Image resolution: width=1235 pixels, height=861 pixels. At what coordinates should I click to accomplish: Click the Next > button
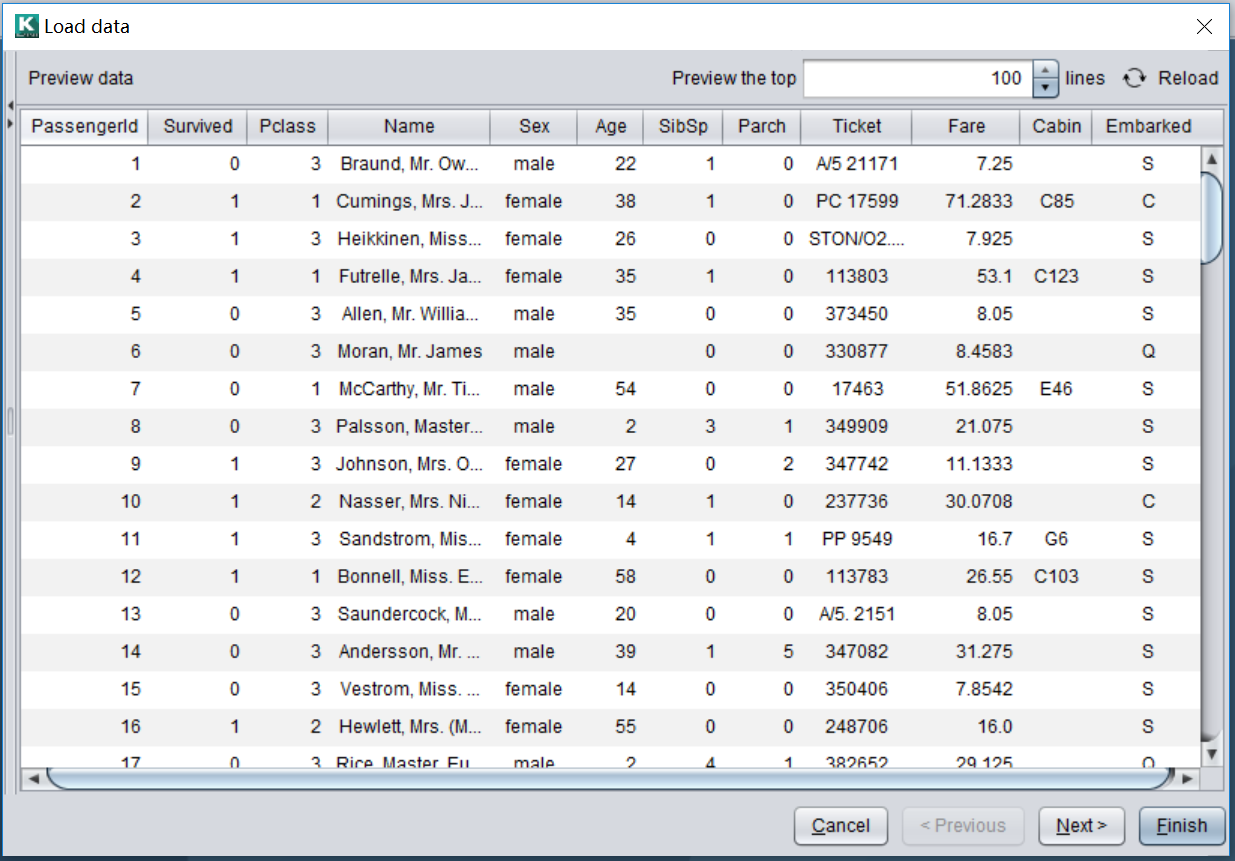coord(1082,825)
